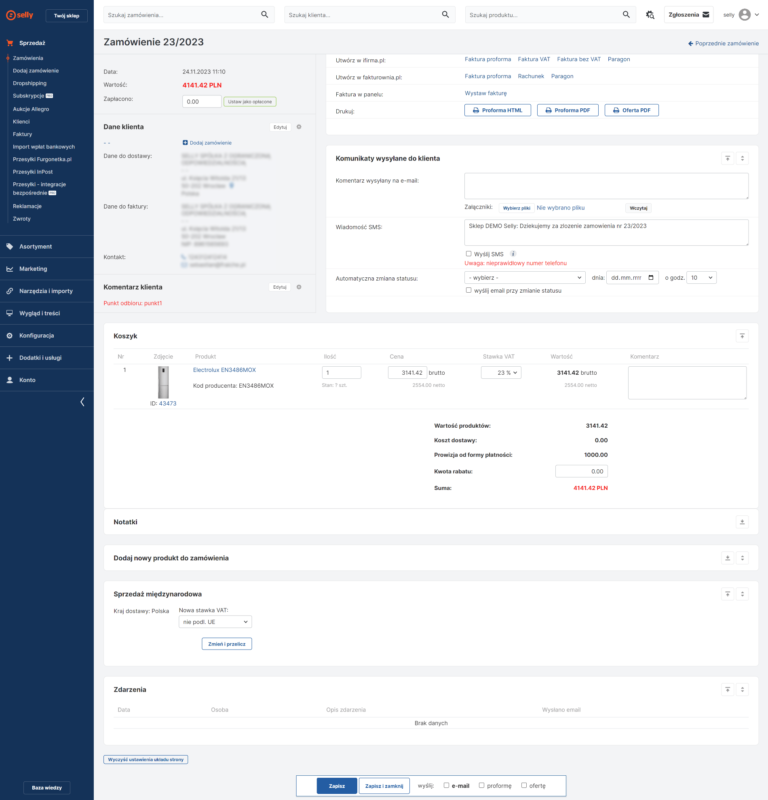The image size is (768, 800).
Task: Click the SMS info icon
Action: click(513, 253)
